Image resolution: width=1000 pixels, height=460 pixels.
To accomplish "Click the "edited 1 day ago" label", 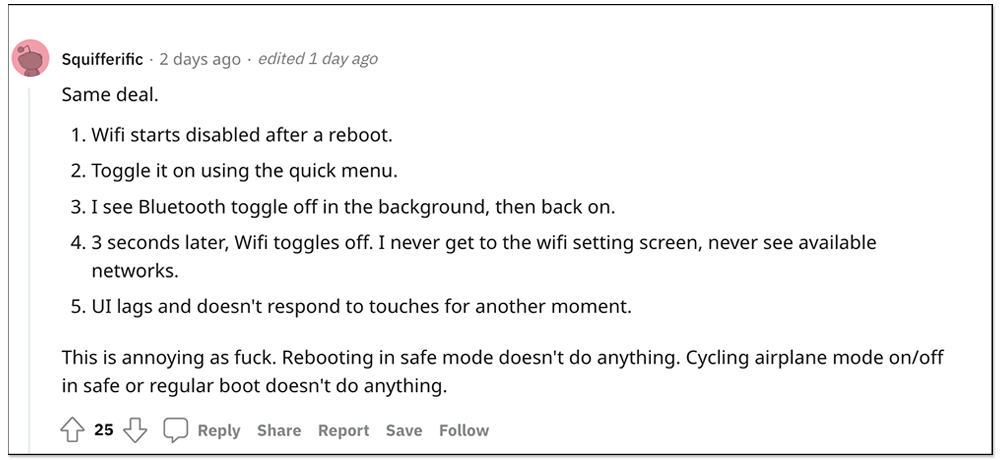I will tap(318, 59).
